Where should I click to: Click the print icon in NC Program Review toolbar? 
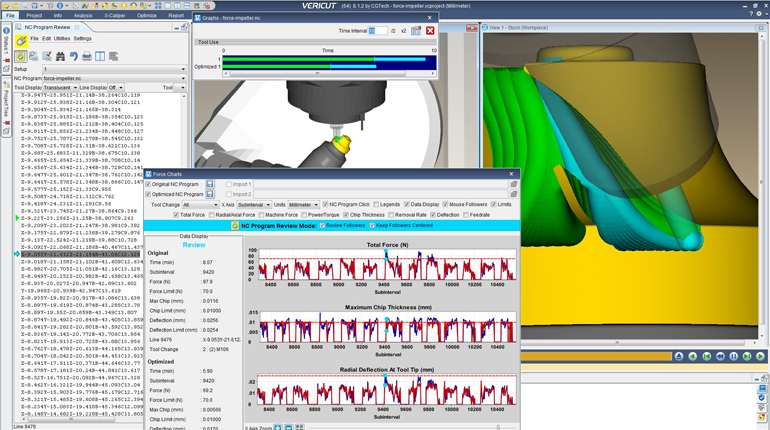(x=86, y=56)
